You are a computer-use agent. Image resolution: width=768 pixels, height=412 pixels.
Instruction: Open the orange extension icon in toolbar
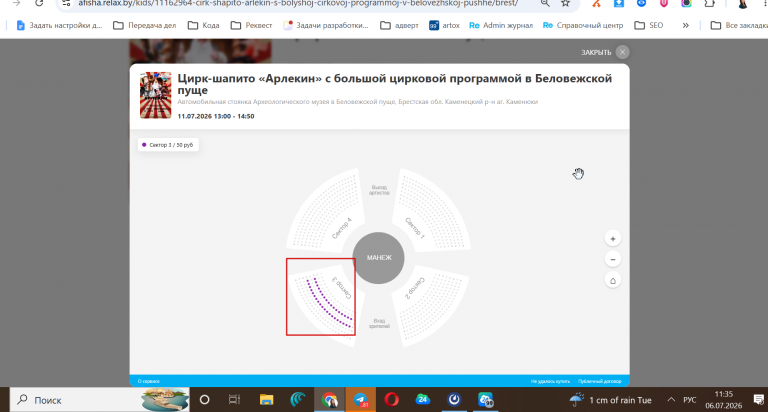pos(596,3)
